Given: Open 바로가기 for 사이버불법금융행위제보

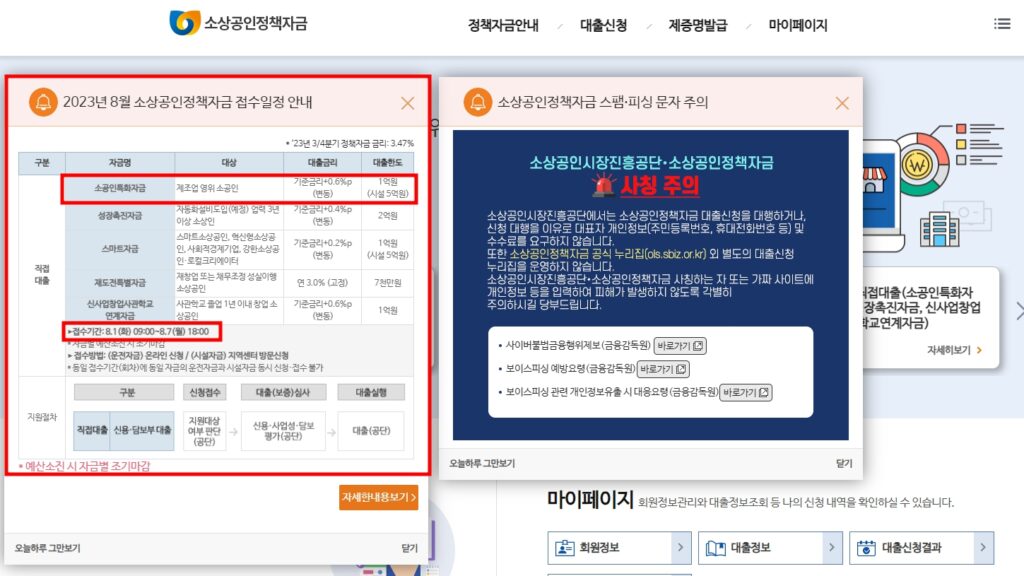Looking at the screenshot, I should tap(680, 346).
